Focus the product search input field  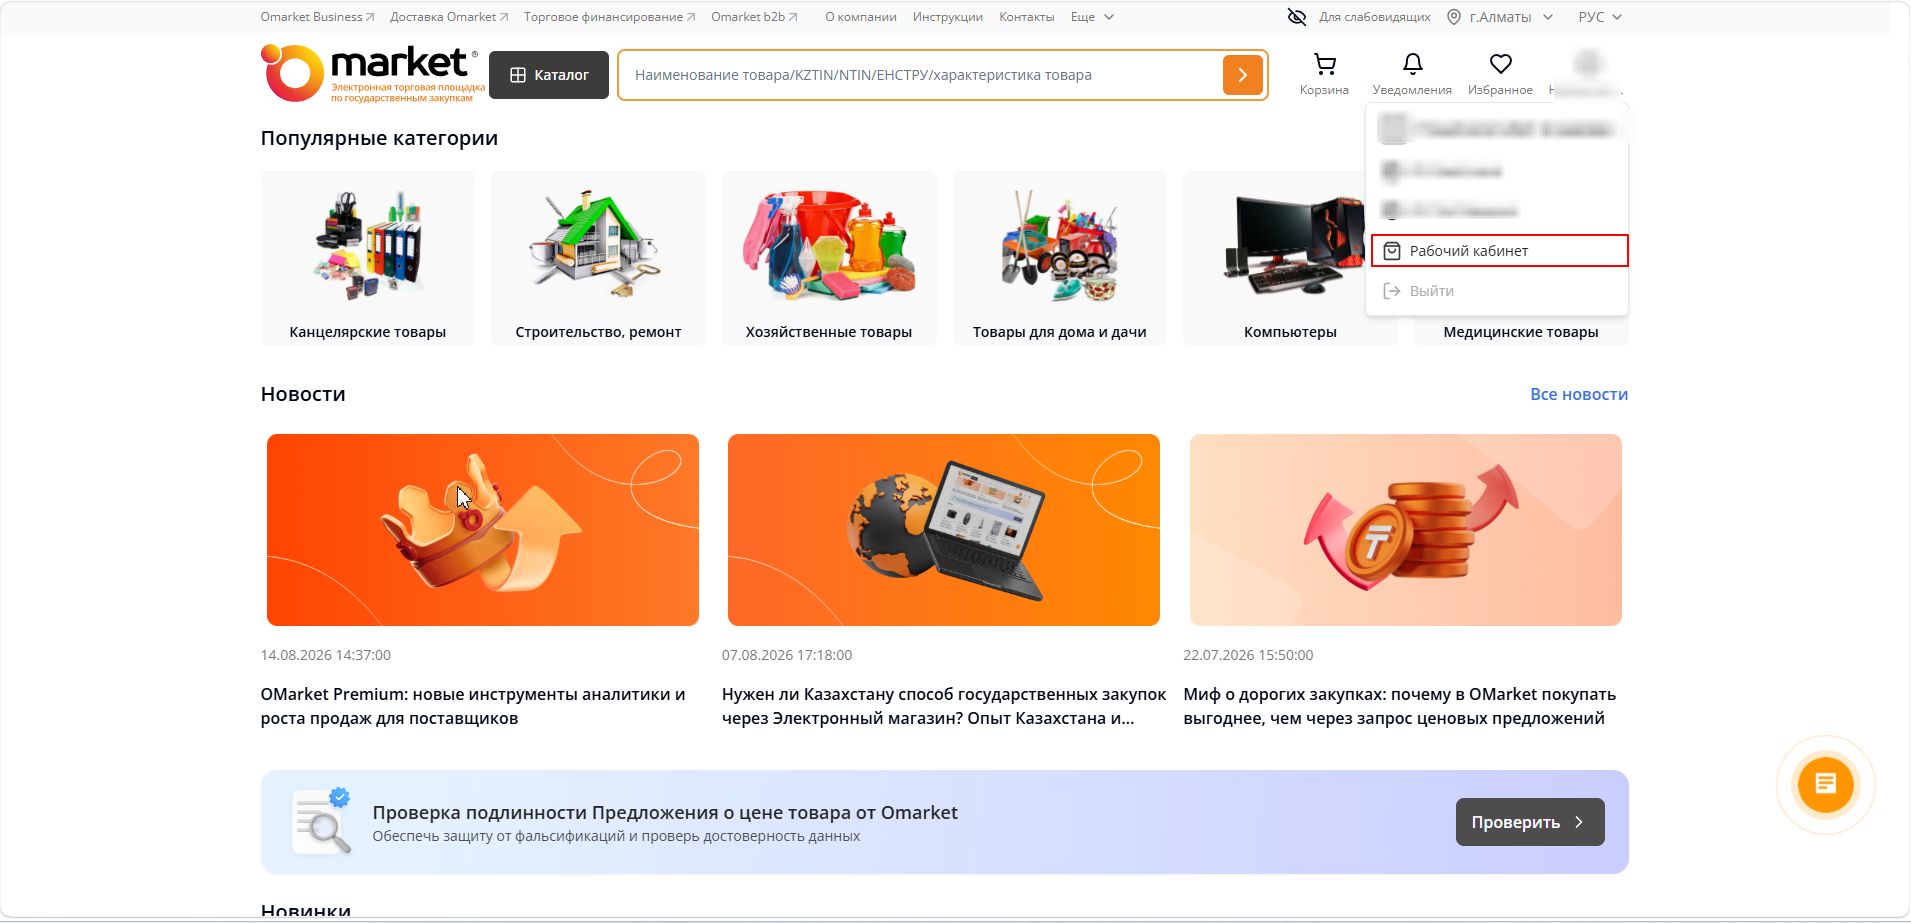pyautogui.click(x=920, y=75)
